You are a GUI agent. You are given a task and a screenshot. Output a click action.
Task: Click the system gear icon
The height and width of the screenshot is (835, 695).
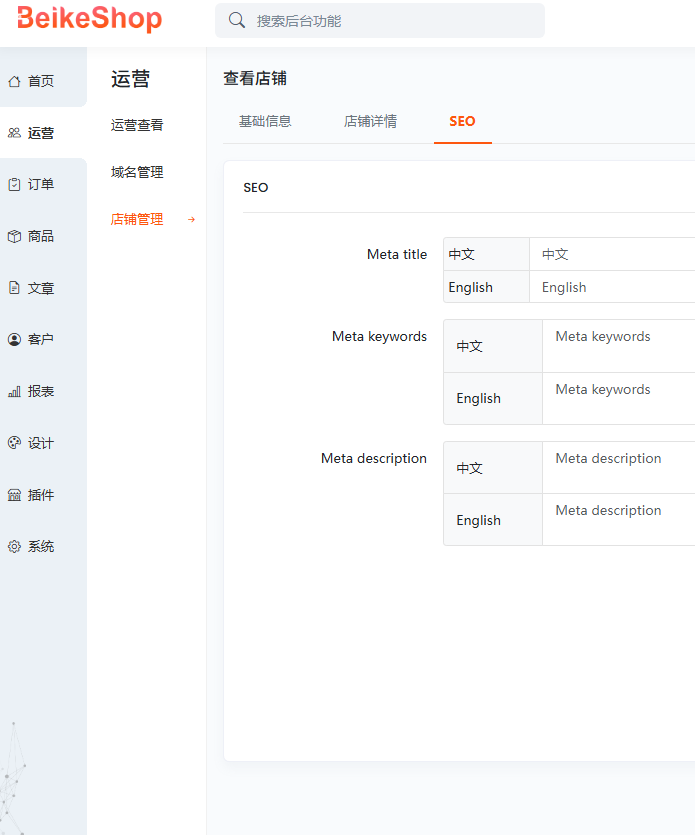14,547
